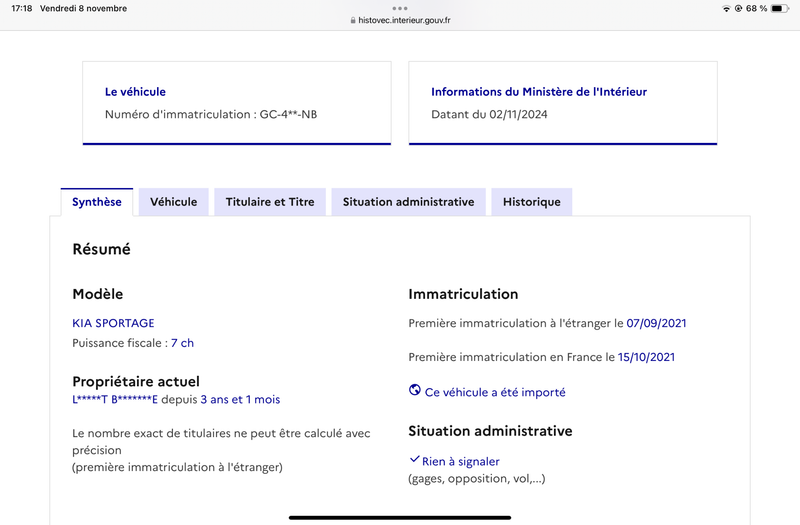Tap the orientation lock status icon

738,9
